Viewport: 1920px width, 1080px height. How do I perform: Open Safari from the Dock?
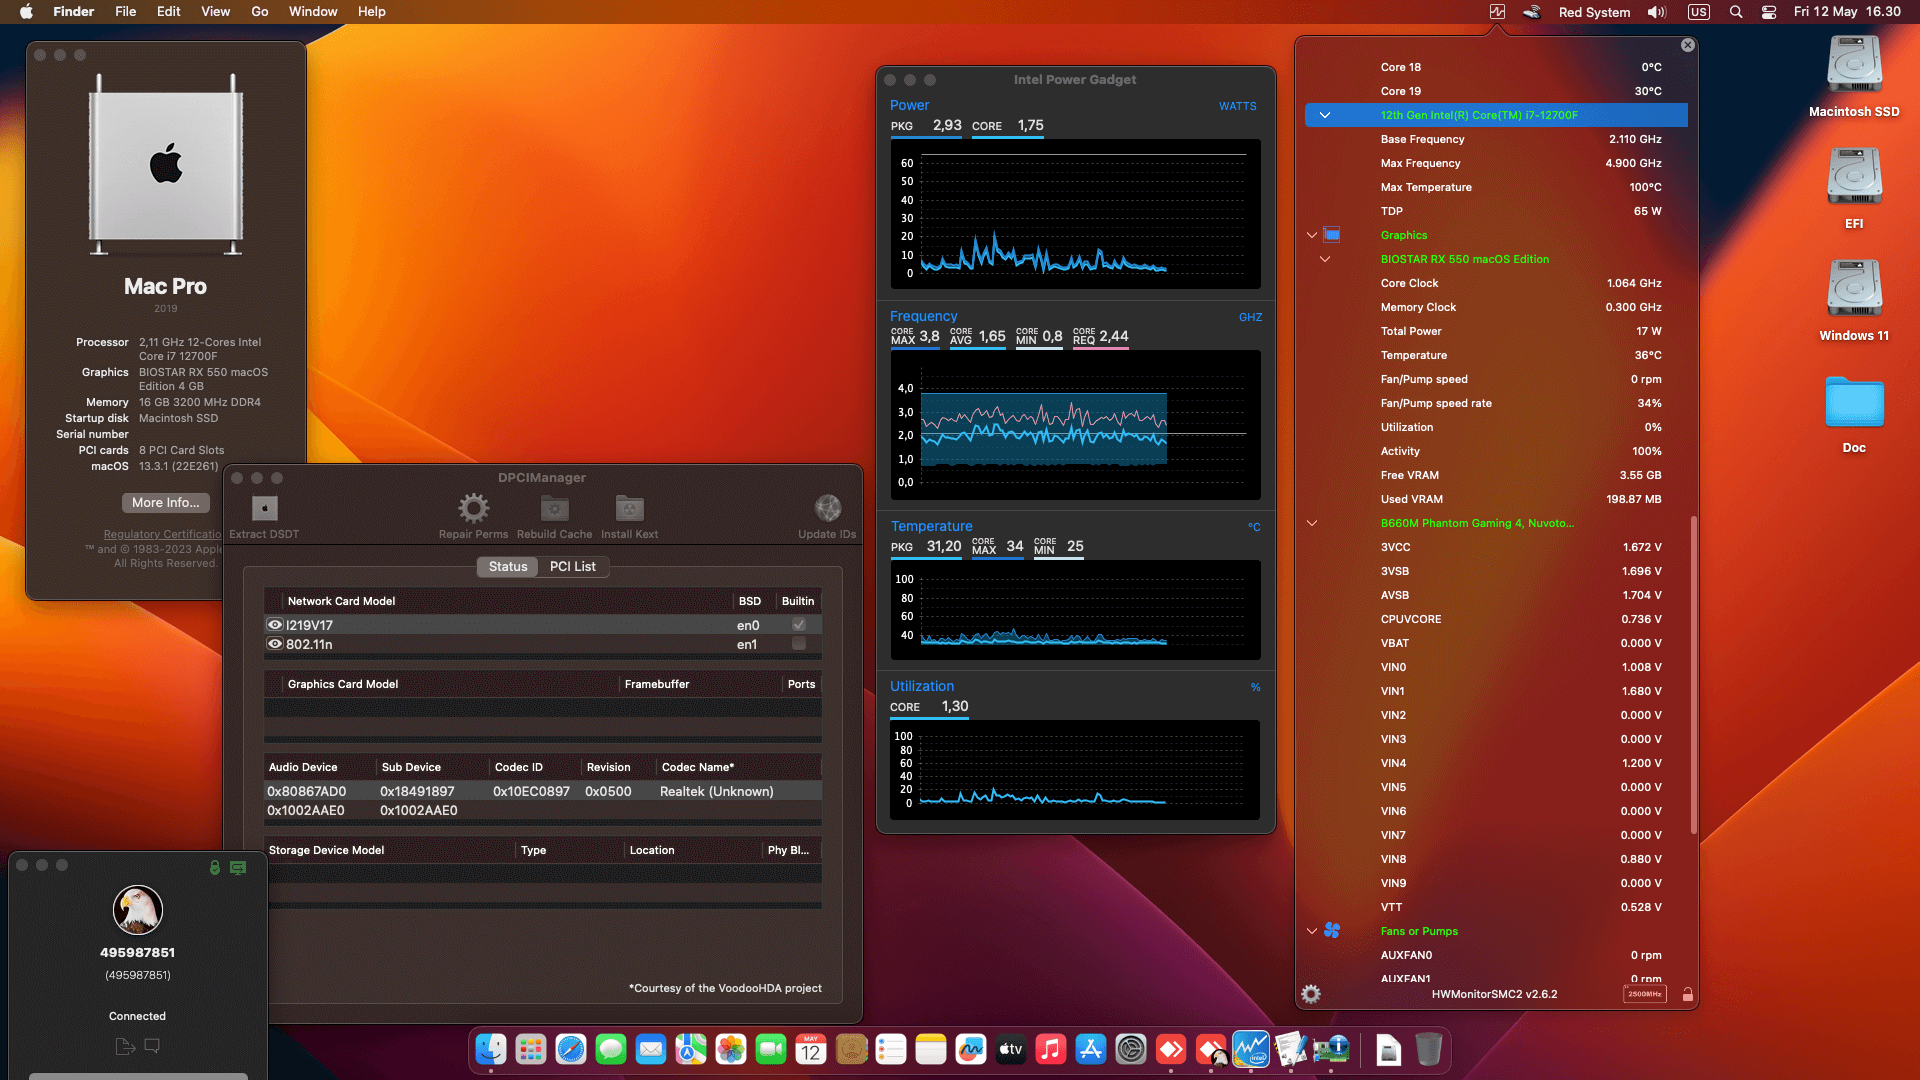(x=571, y=1049)
